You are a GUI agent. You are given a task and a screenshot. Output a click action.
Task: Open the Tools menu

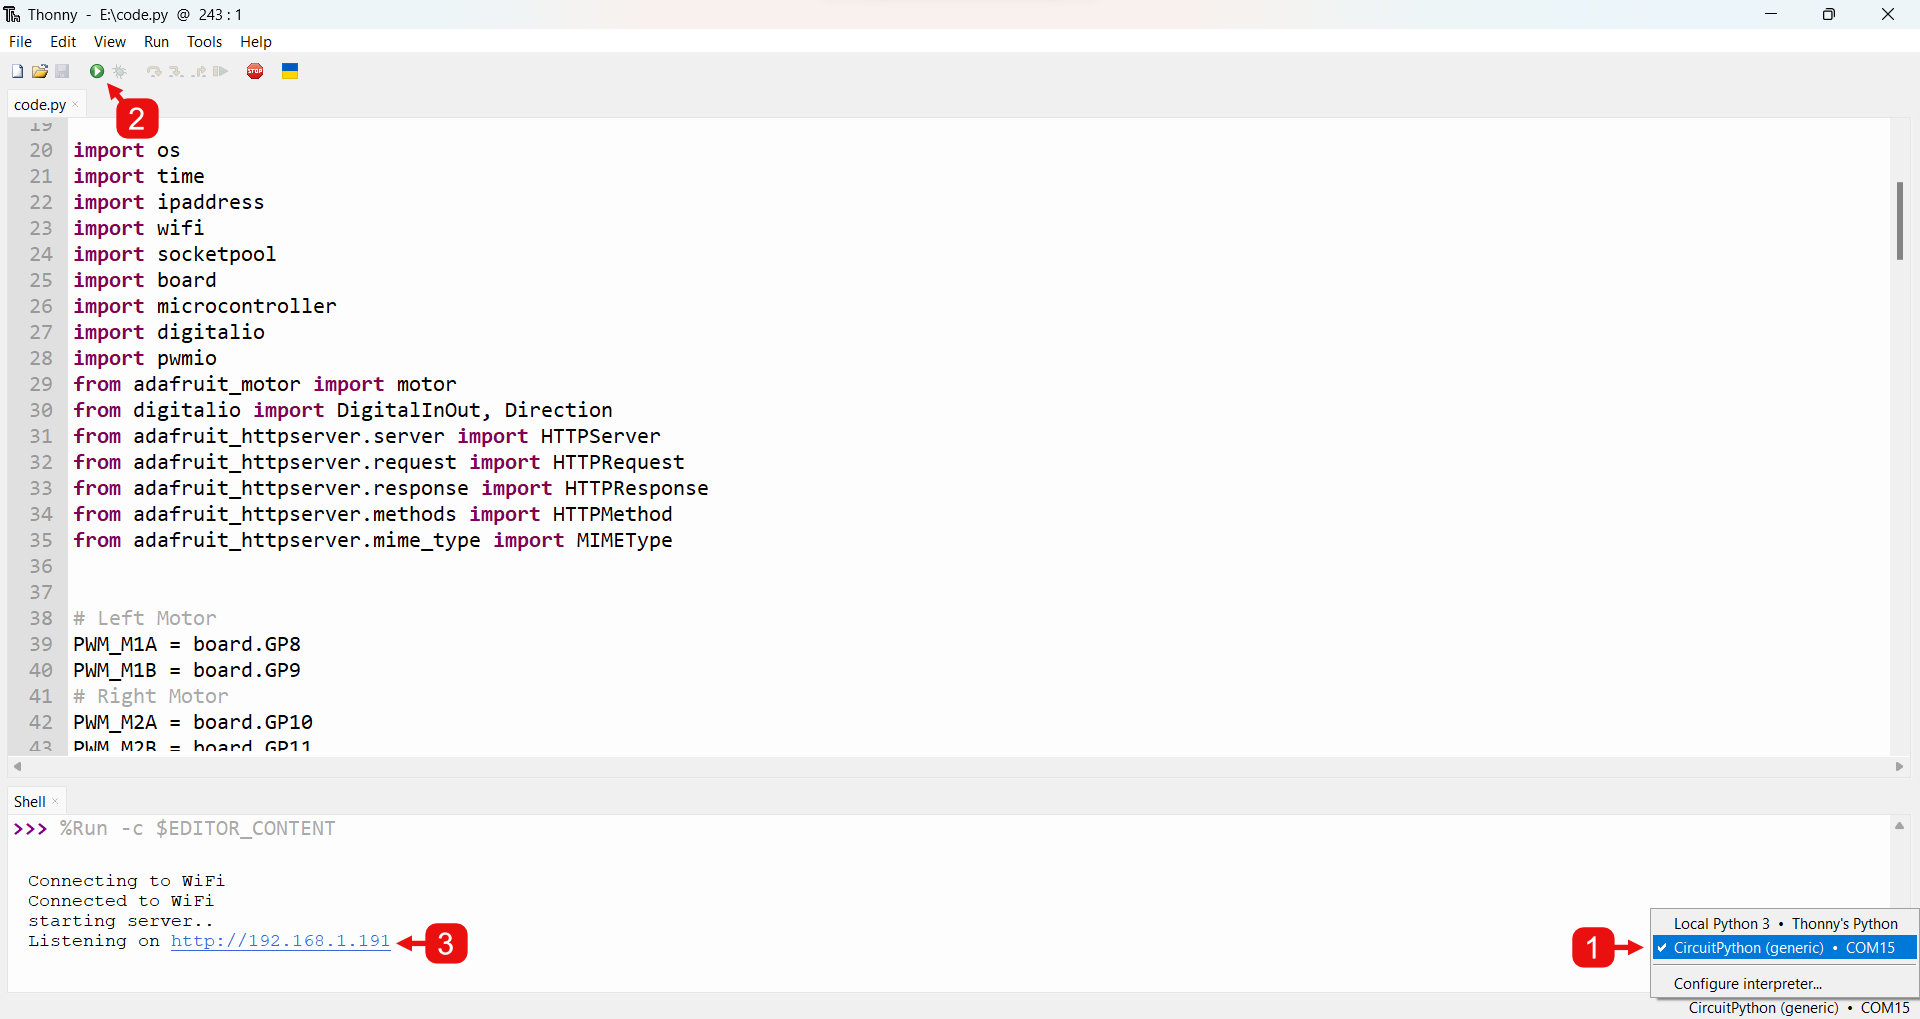pyautogui.click(x=204, y=42)
